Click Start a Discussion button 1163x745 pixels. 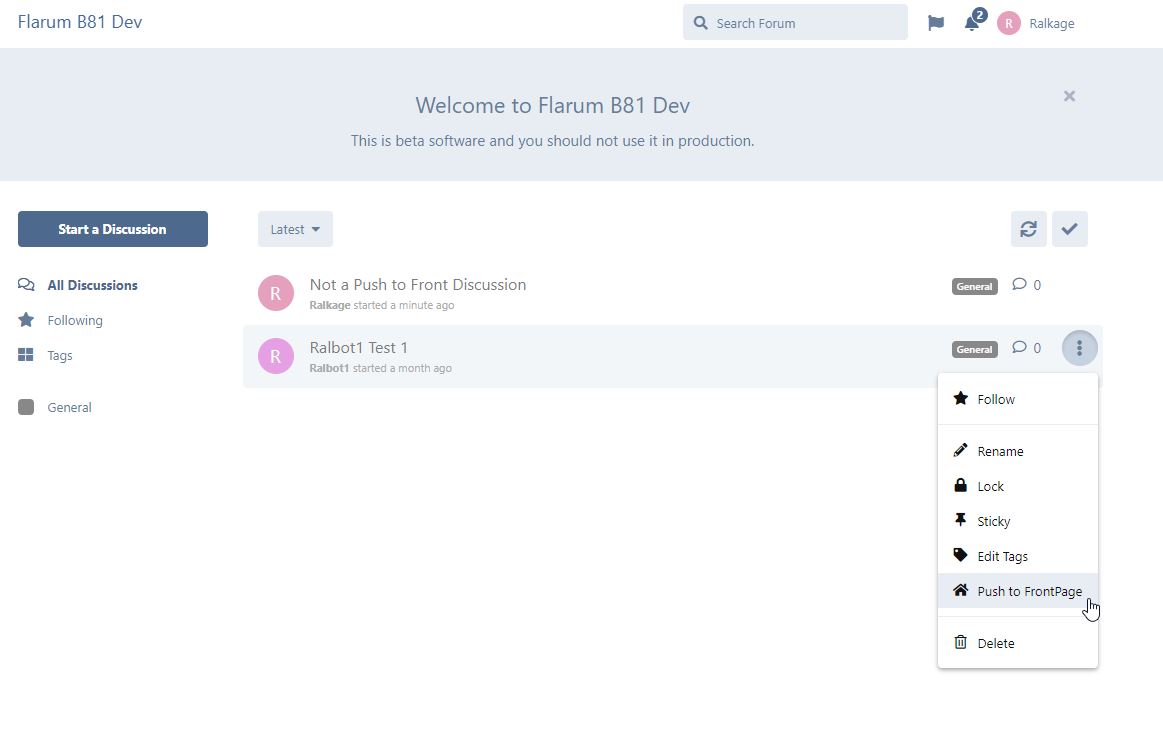(113, 229)
